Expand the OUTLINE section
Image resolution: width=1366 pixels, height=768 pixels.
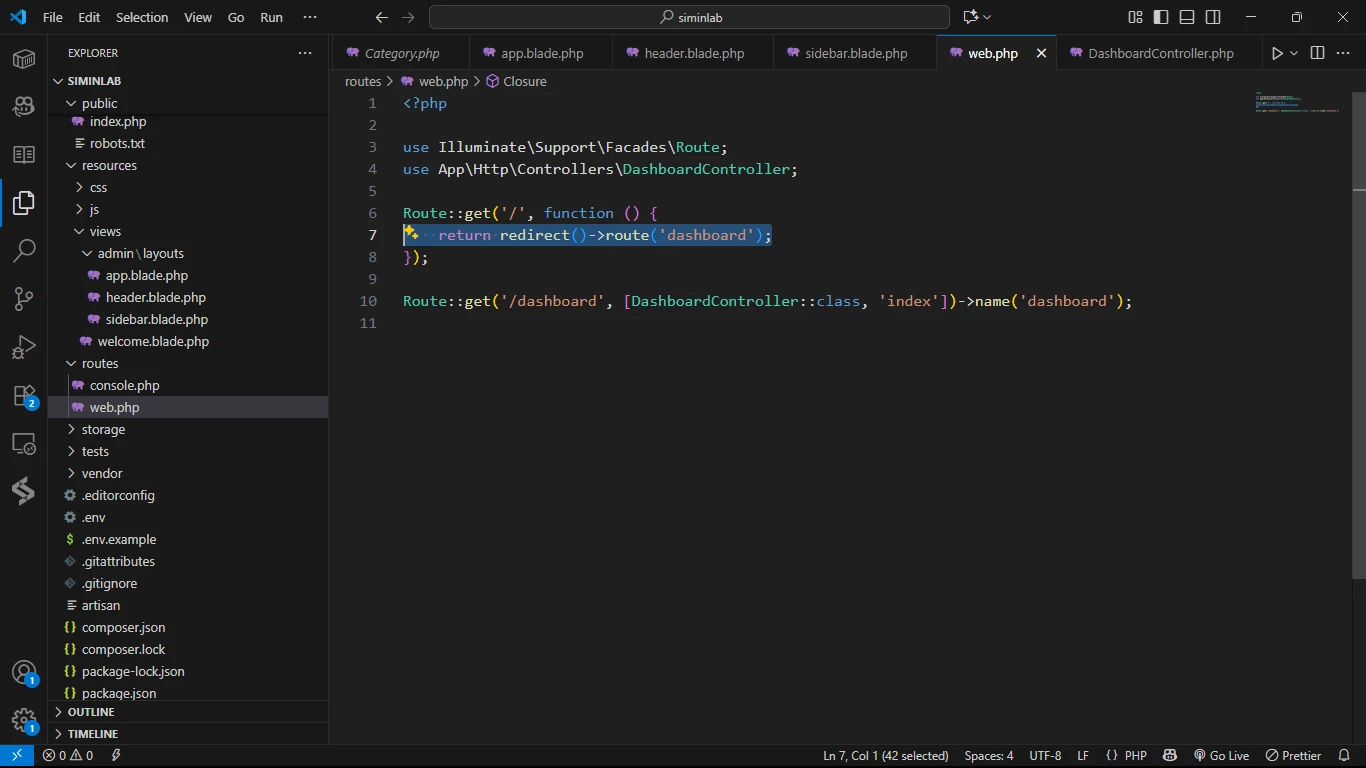[x=91, y=712]
